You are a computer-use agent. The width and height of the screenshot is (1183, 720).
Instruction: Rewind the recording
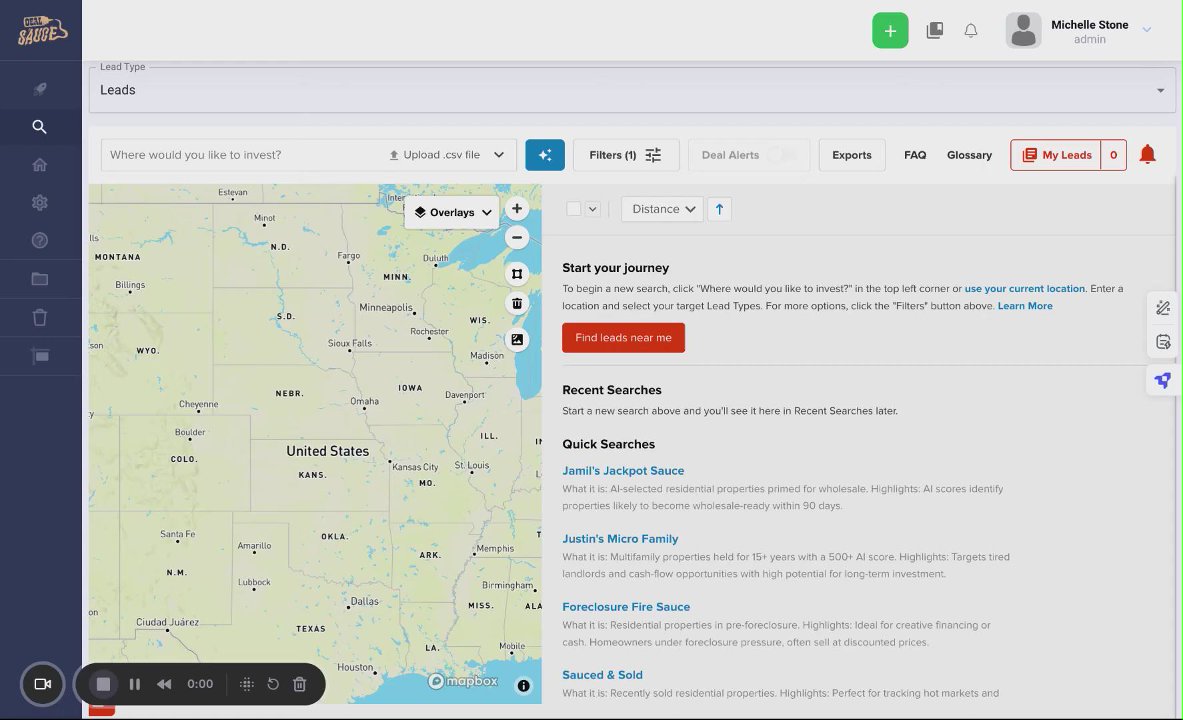point(164,684)
